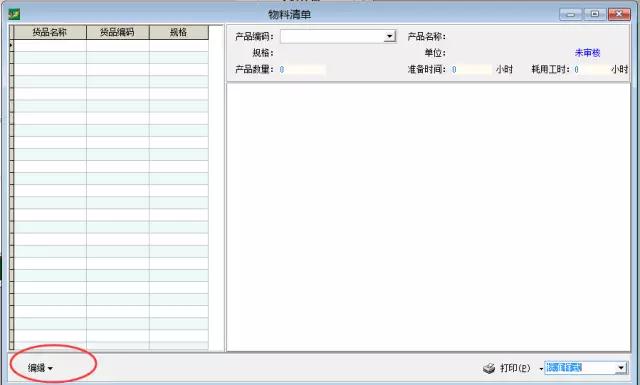Expand the print template combo arrow
Screen dimensions: 640x385
(621, 368)
